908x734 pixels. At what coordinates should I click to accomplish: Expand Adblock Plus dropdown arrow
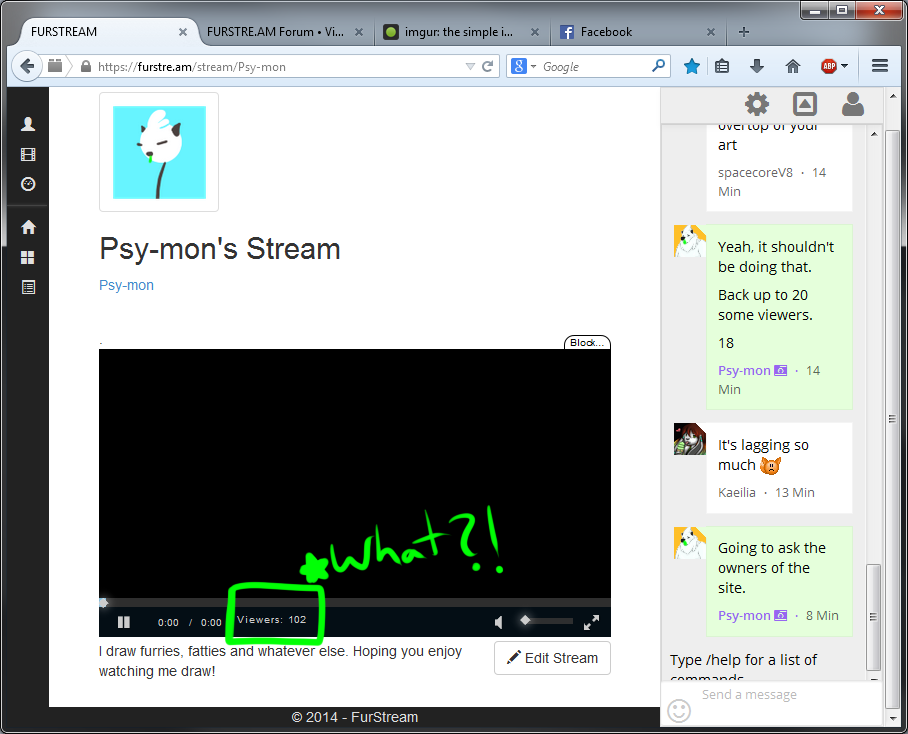pos(844,67)
